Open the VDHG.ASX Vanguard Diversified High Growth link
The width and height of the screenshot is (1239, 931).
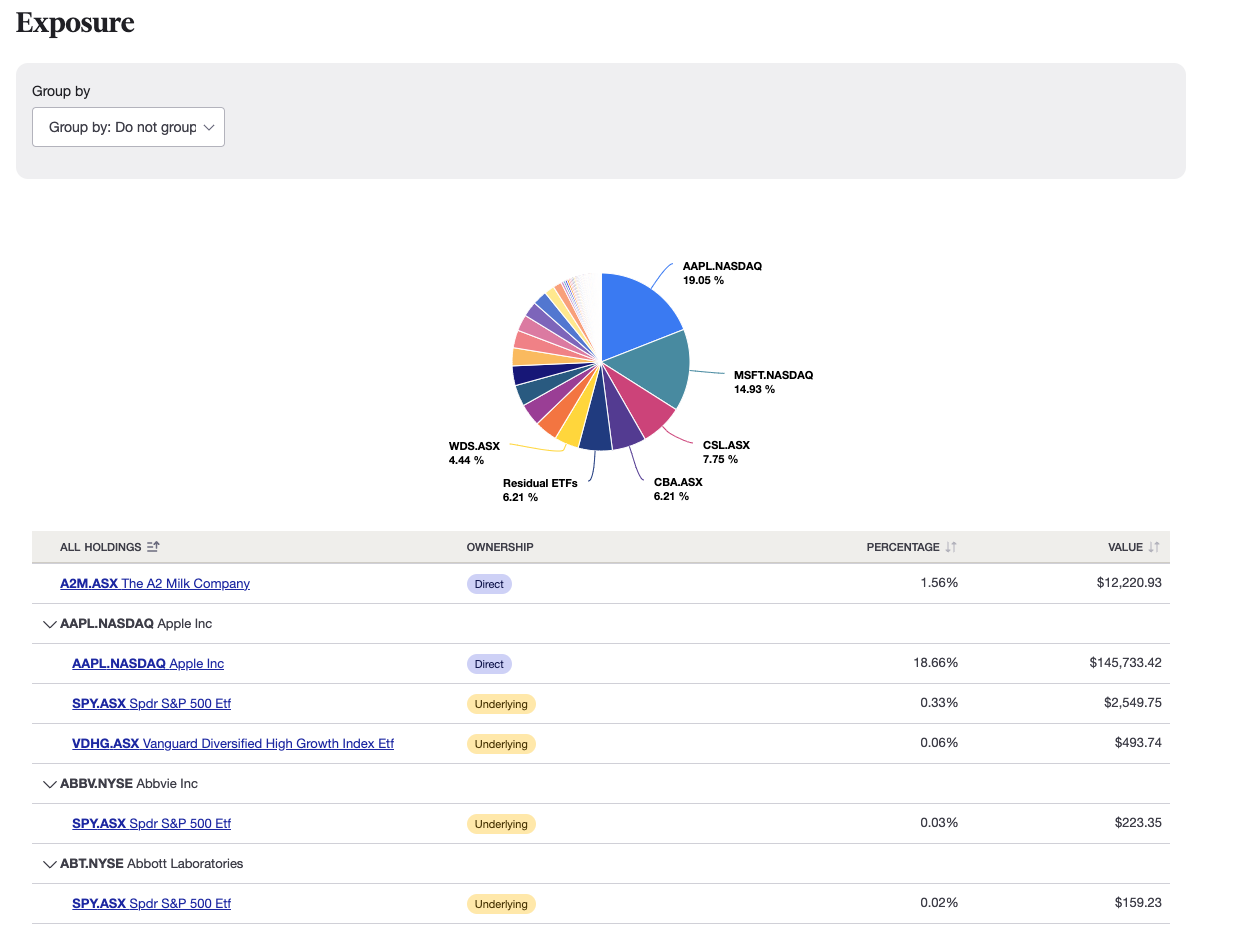(x=233, y=743)
